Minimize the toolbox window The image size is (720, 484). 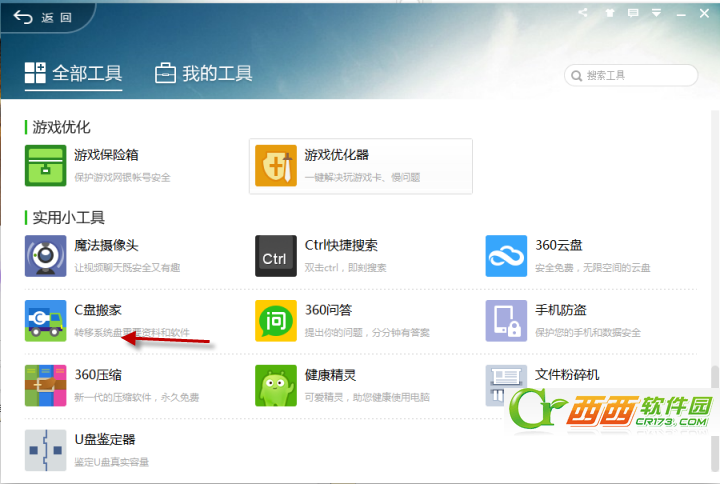(681, 14)
